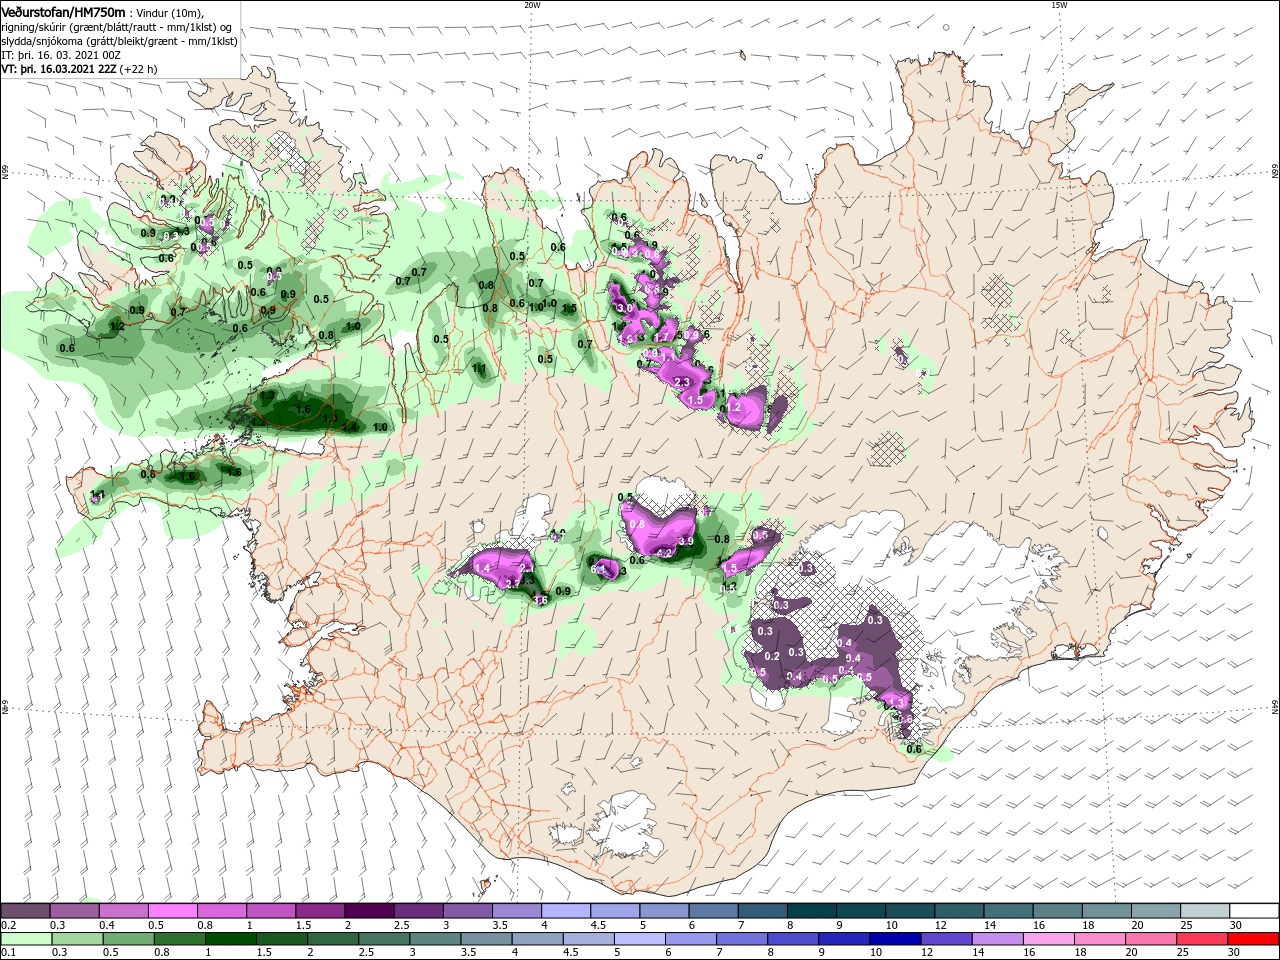Screen dimensions: 1280x960
Task: Click the darkest green 1–1.5 lower legend swatch
Action: click(231, 939)
